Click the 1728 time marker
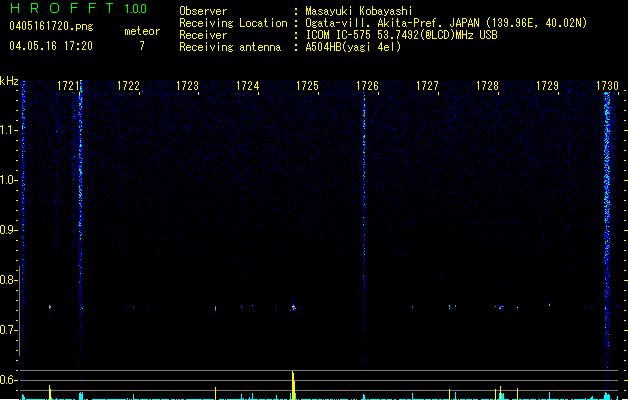The height and width of the screenshot is (400, 629). pos(487,86)
